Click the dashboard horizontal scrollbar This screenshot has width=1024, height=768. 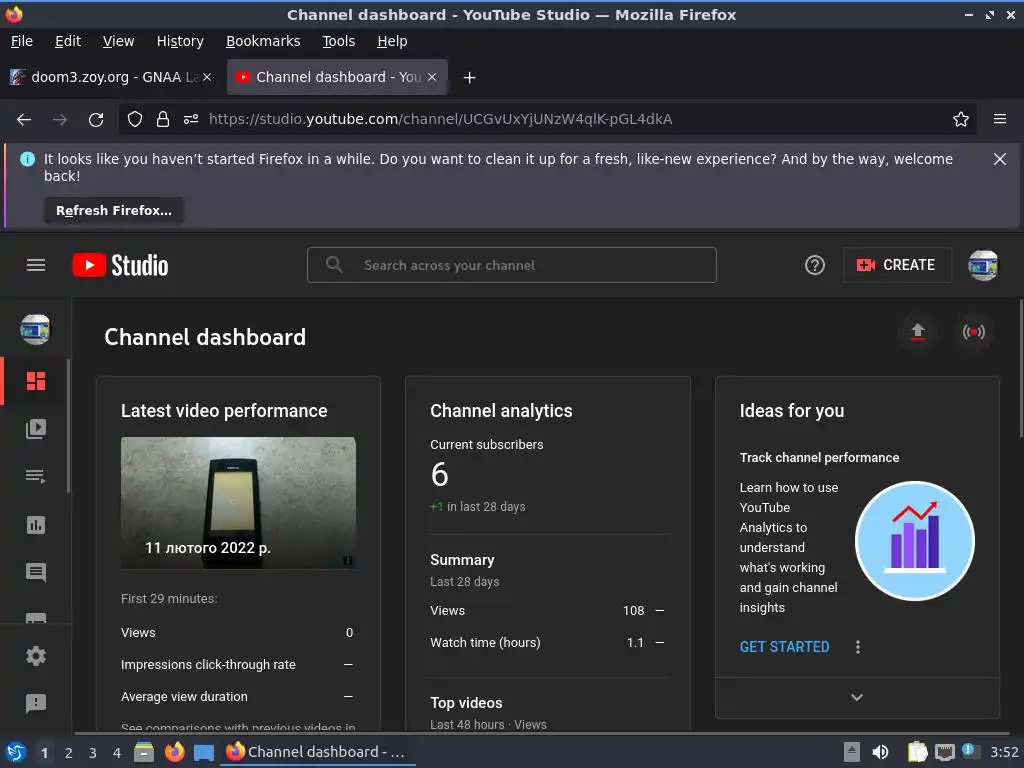(x=541, y=733)
